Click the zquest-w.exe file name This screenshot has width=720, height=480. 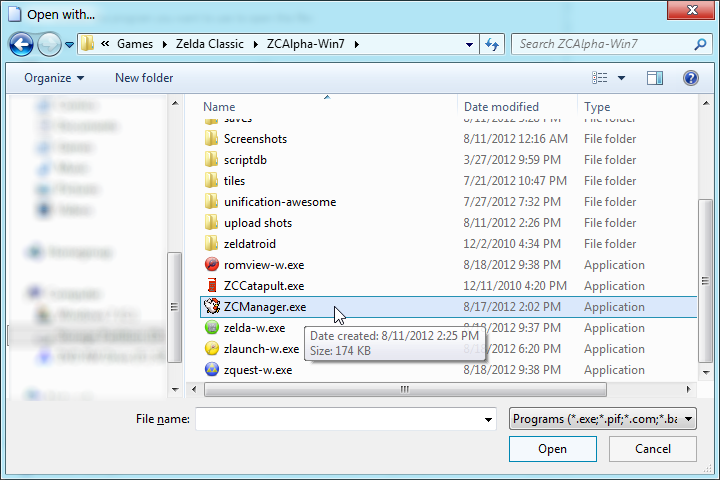pos(258,370)
